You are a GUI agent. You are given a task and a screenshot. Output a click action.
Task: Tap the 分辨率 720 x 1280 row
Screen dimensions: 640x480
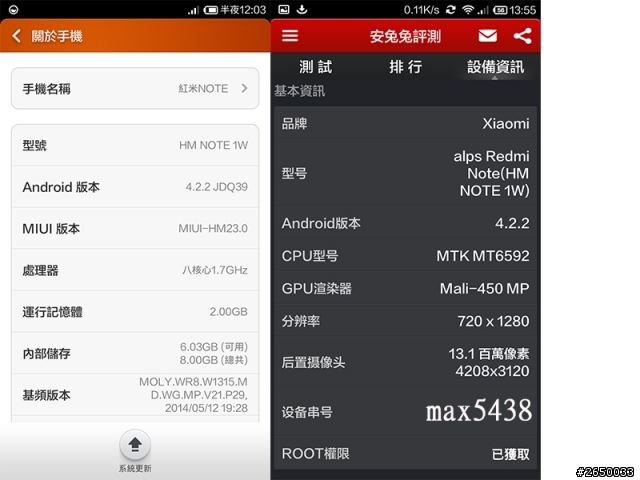[405, 321]
